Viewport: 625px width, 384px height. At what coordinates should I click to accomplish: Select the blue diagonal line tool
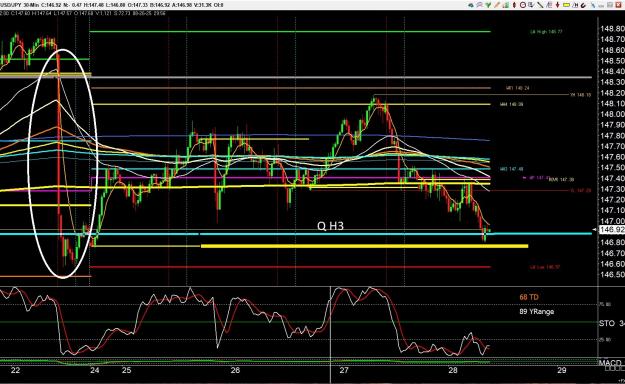pyautogui.click(x=593, y=5)
